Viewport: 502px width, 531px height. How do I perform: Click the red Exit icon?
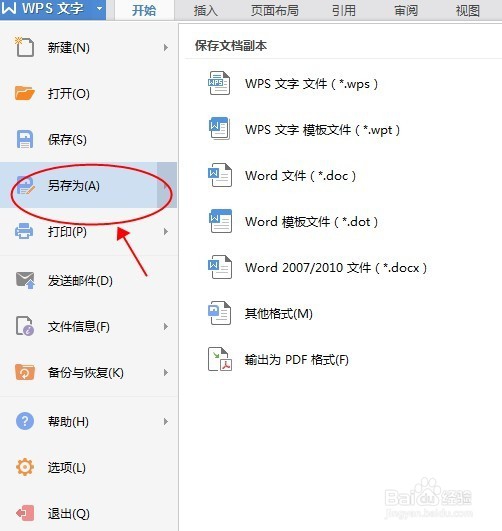(25, 513)
